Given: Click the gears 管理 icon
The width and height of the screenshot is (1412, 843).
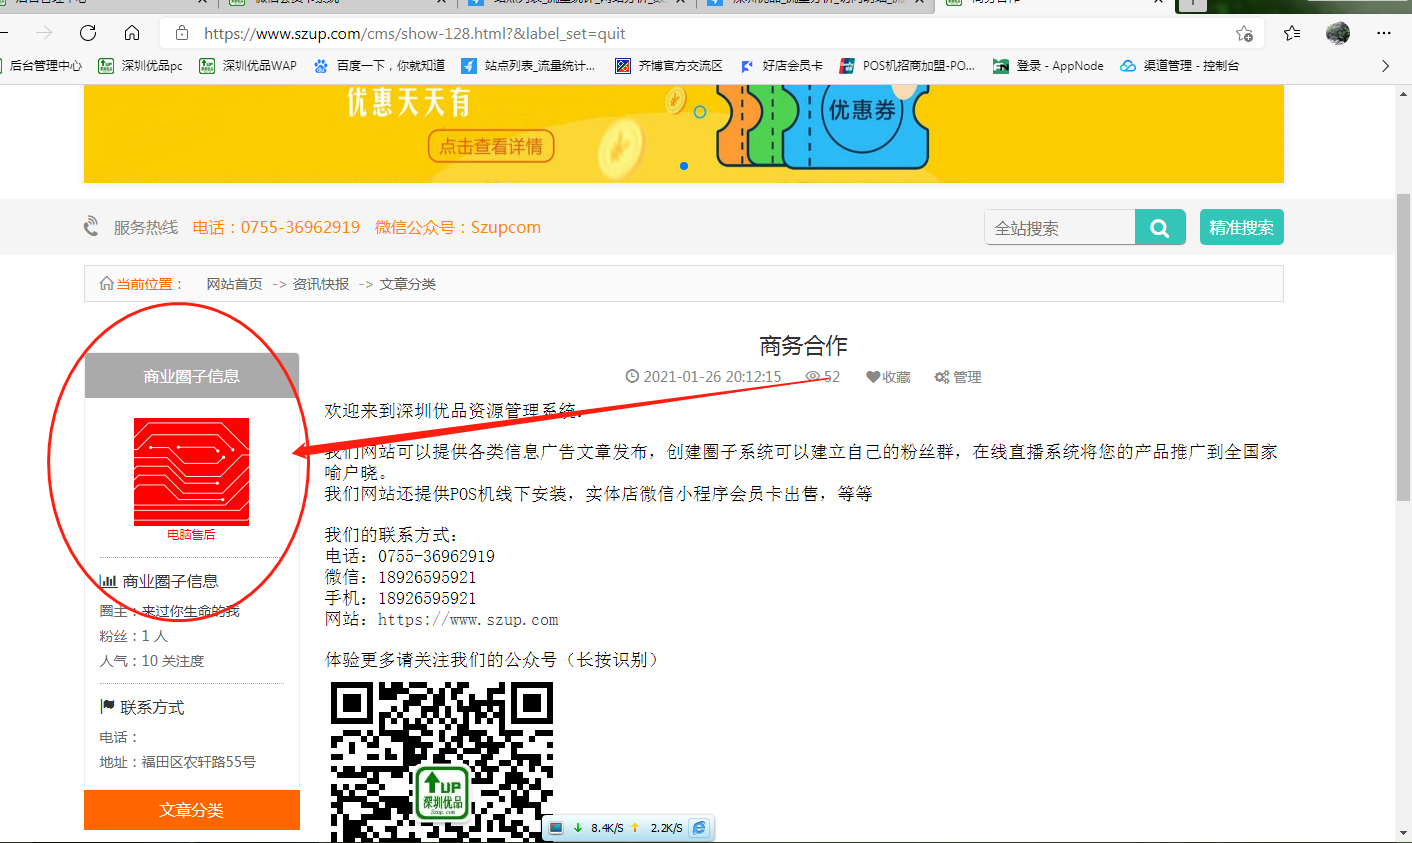Looking at the screenshot, I should 941,377.
